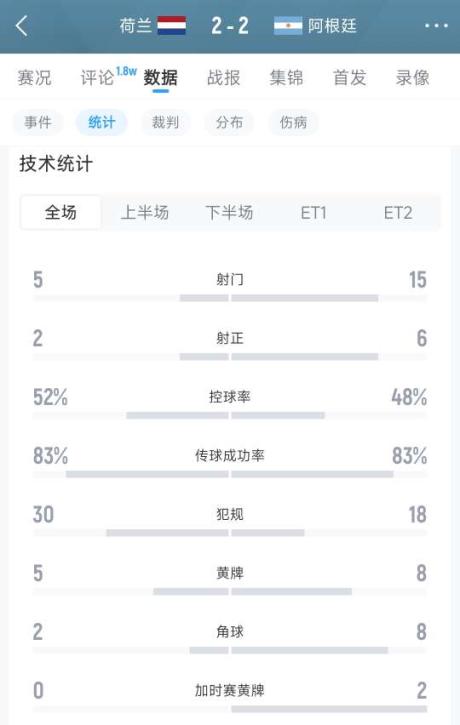Select the 分布 filter chip
This screenshot has height=725, width=460.
coord(229,123)
